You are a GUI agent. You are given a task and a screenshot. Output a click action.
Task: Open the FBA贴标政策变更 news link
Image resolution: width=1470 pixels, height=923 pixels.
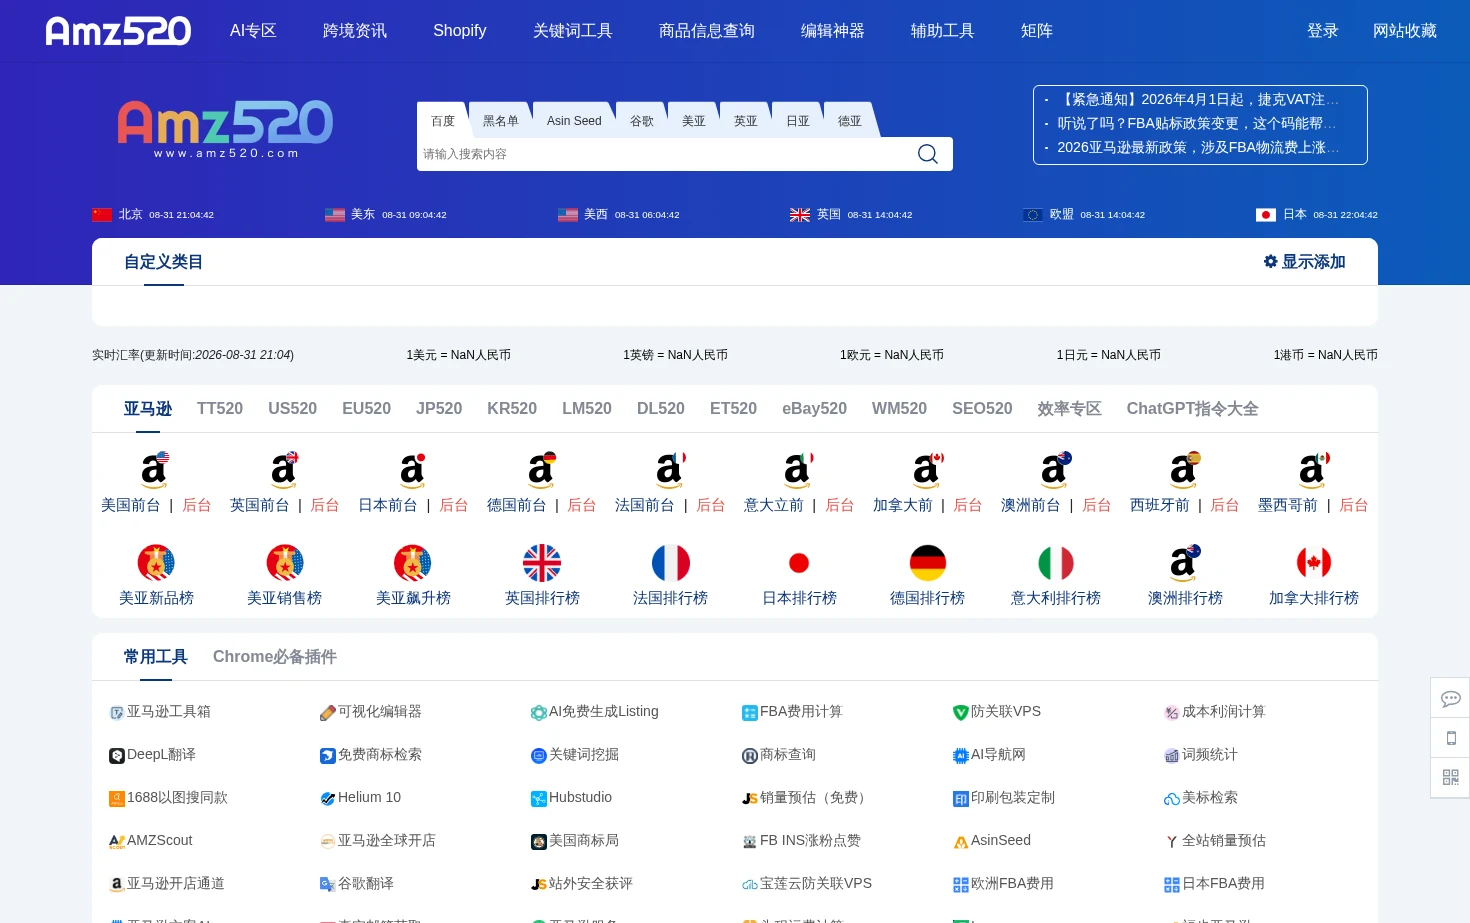[1197, 123]
